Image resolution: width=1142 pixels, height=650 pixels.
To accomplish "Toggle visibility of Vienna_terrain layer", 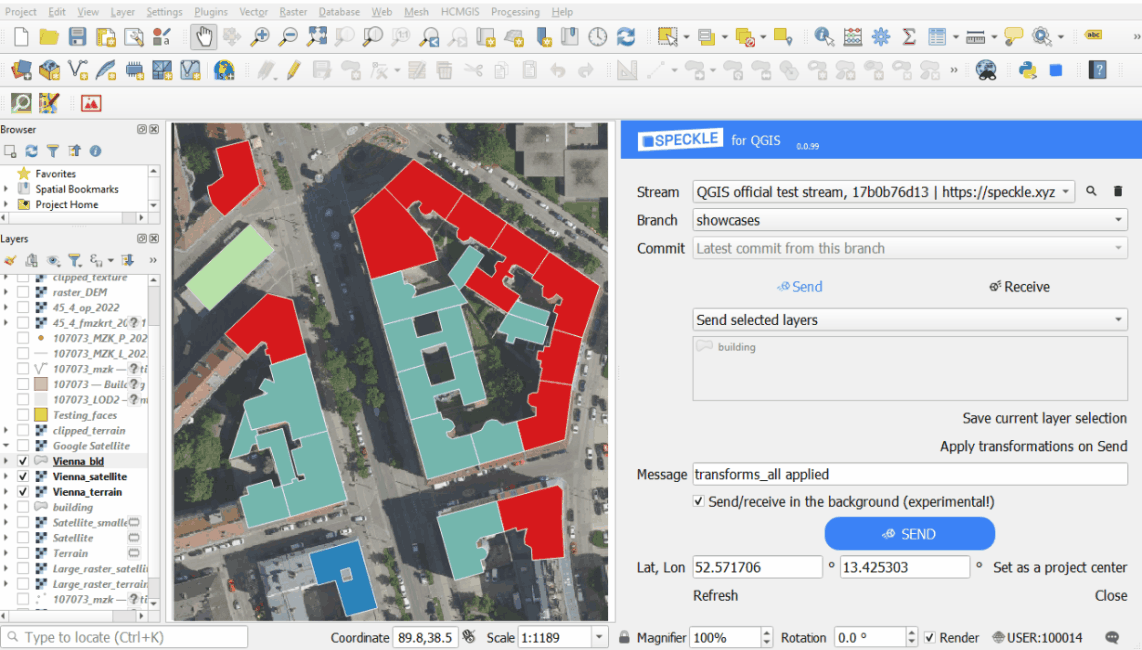I will [23, 492].
